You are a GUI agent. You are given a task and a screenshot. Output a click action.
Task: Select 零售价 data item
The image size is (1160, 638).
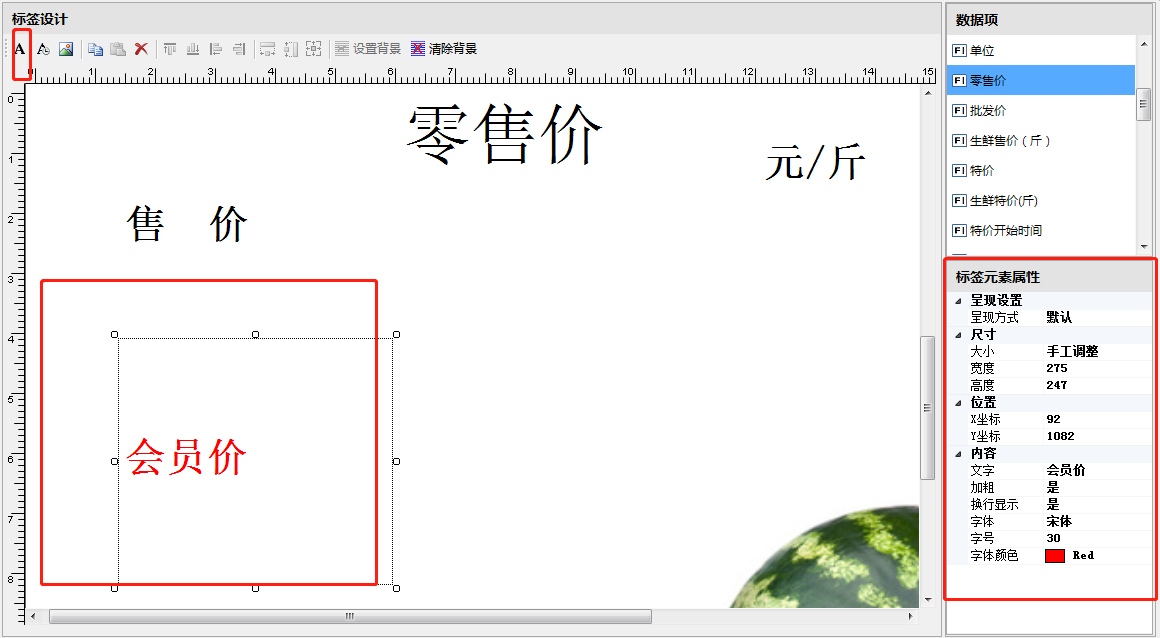click(x=1040, y=80)
